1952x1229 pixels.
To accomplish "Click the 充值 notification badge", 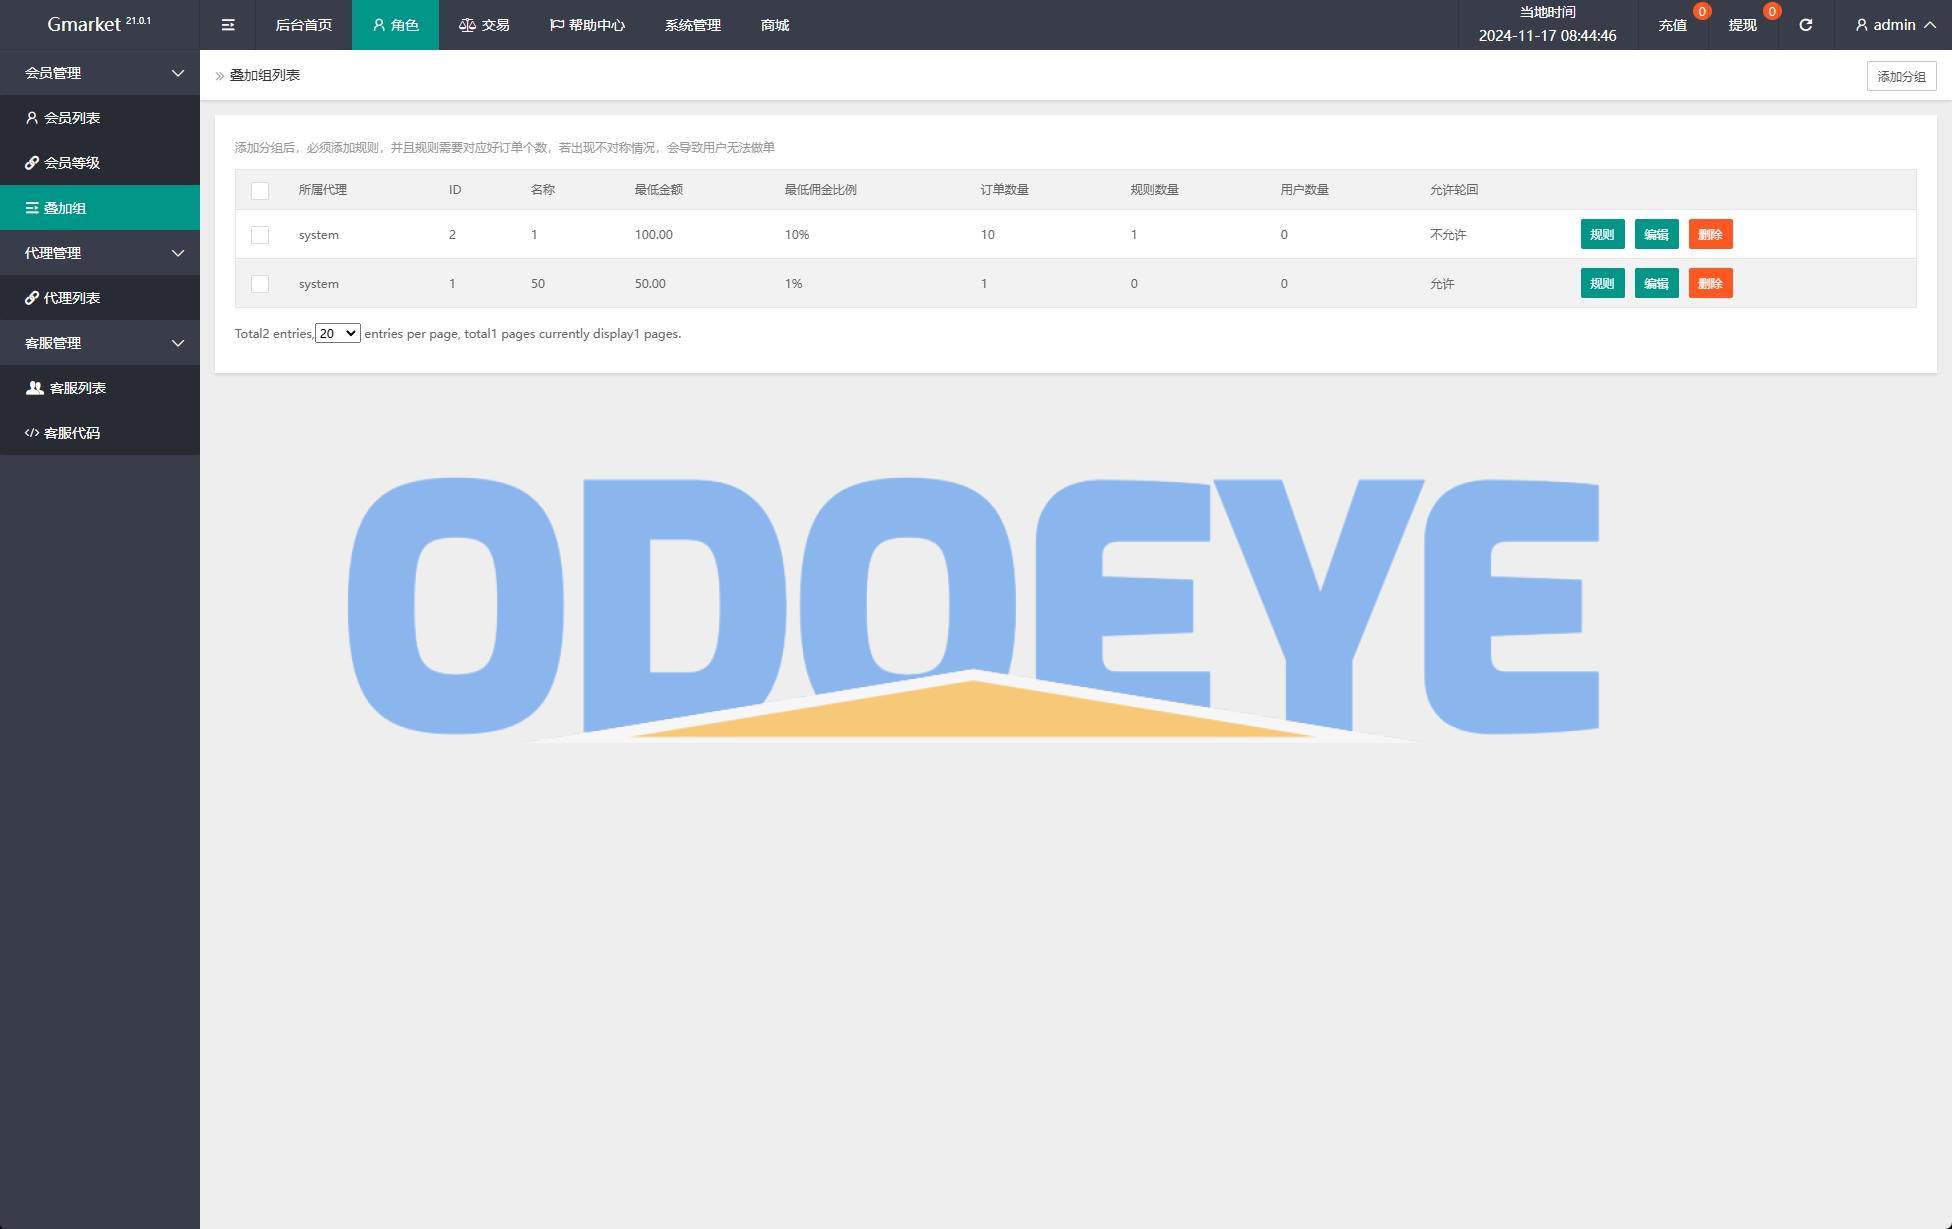I will click(1701, 11).
